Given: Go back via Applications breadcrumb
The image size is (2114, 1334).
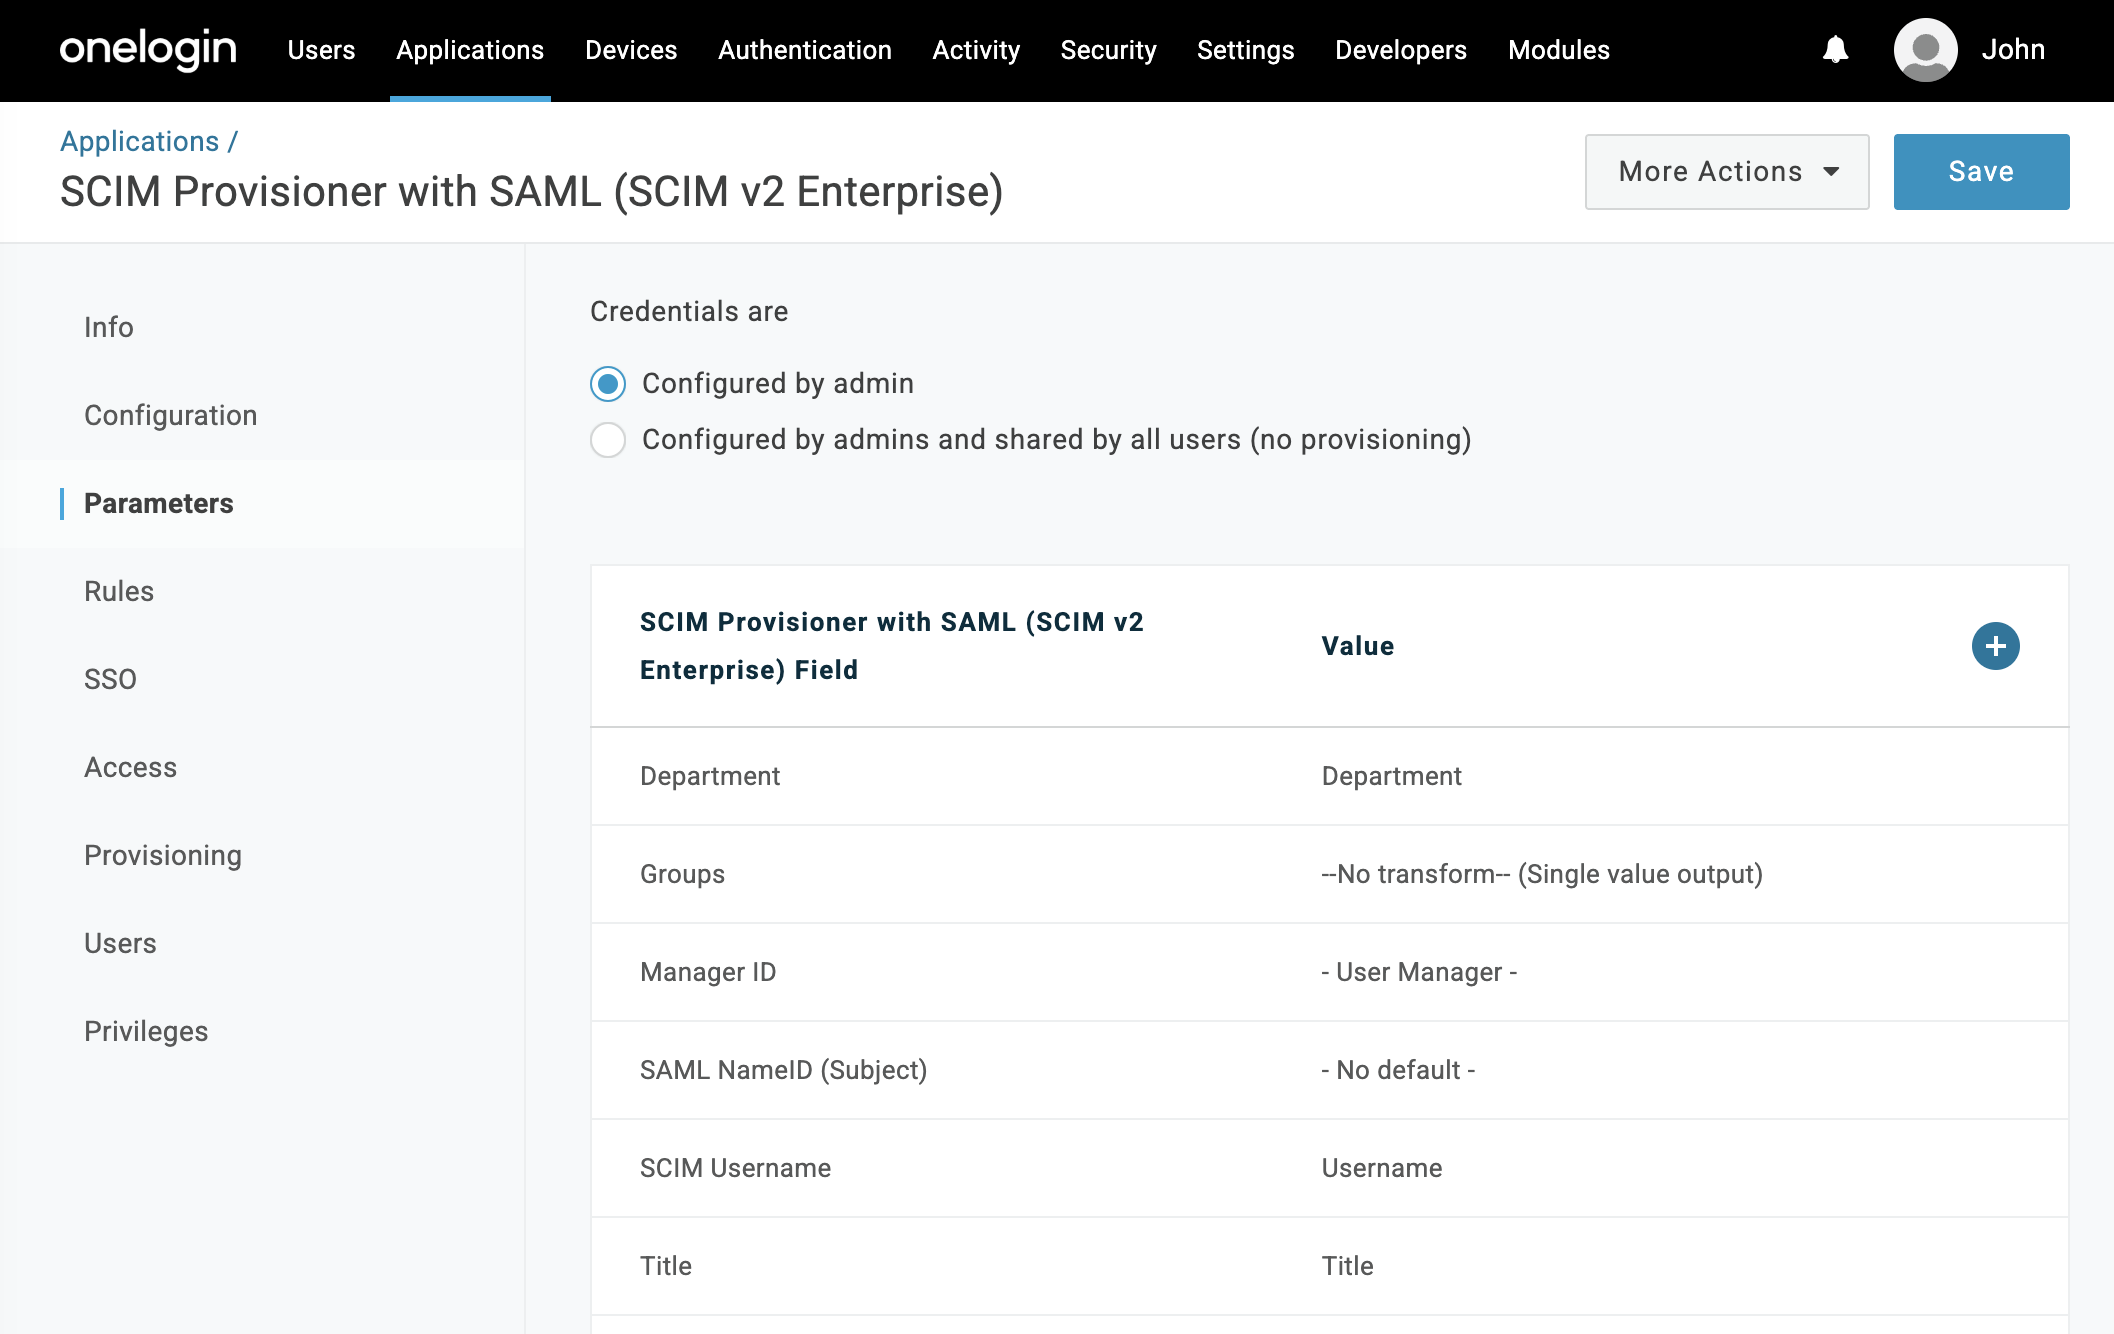Looking at the screenshot, I should [139, 142].
